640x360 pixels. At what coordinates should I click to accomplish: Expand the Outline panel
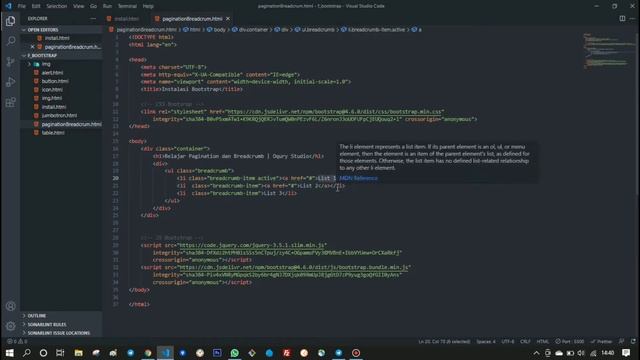coord(61,316)
